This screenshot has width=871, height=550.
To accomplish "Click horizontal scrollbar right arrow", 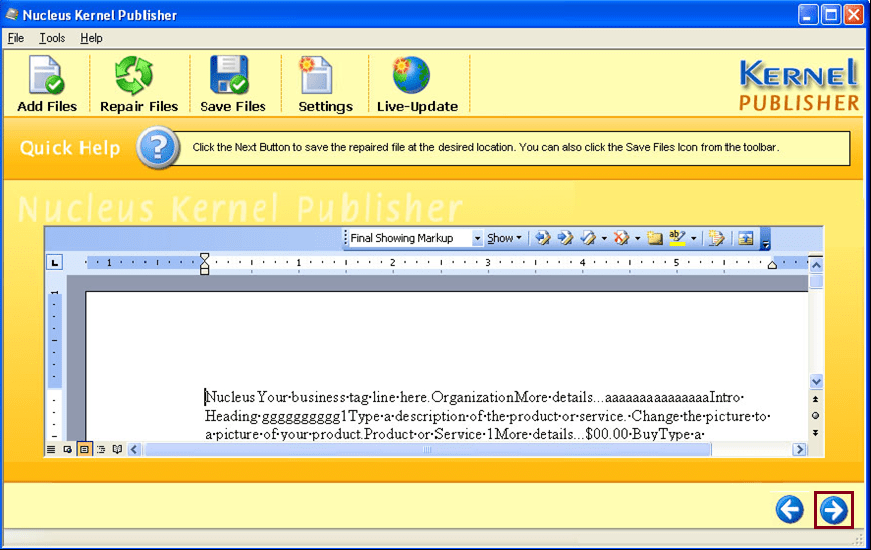I will coord(799,449).
